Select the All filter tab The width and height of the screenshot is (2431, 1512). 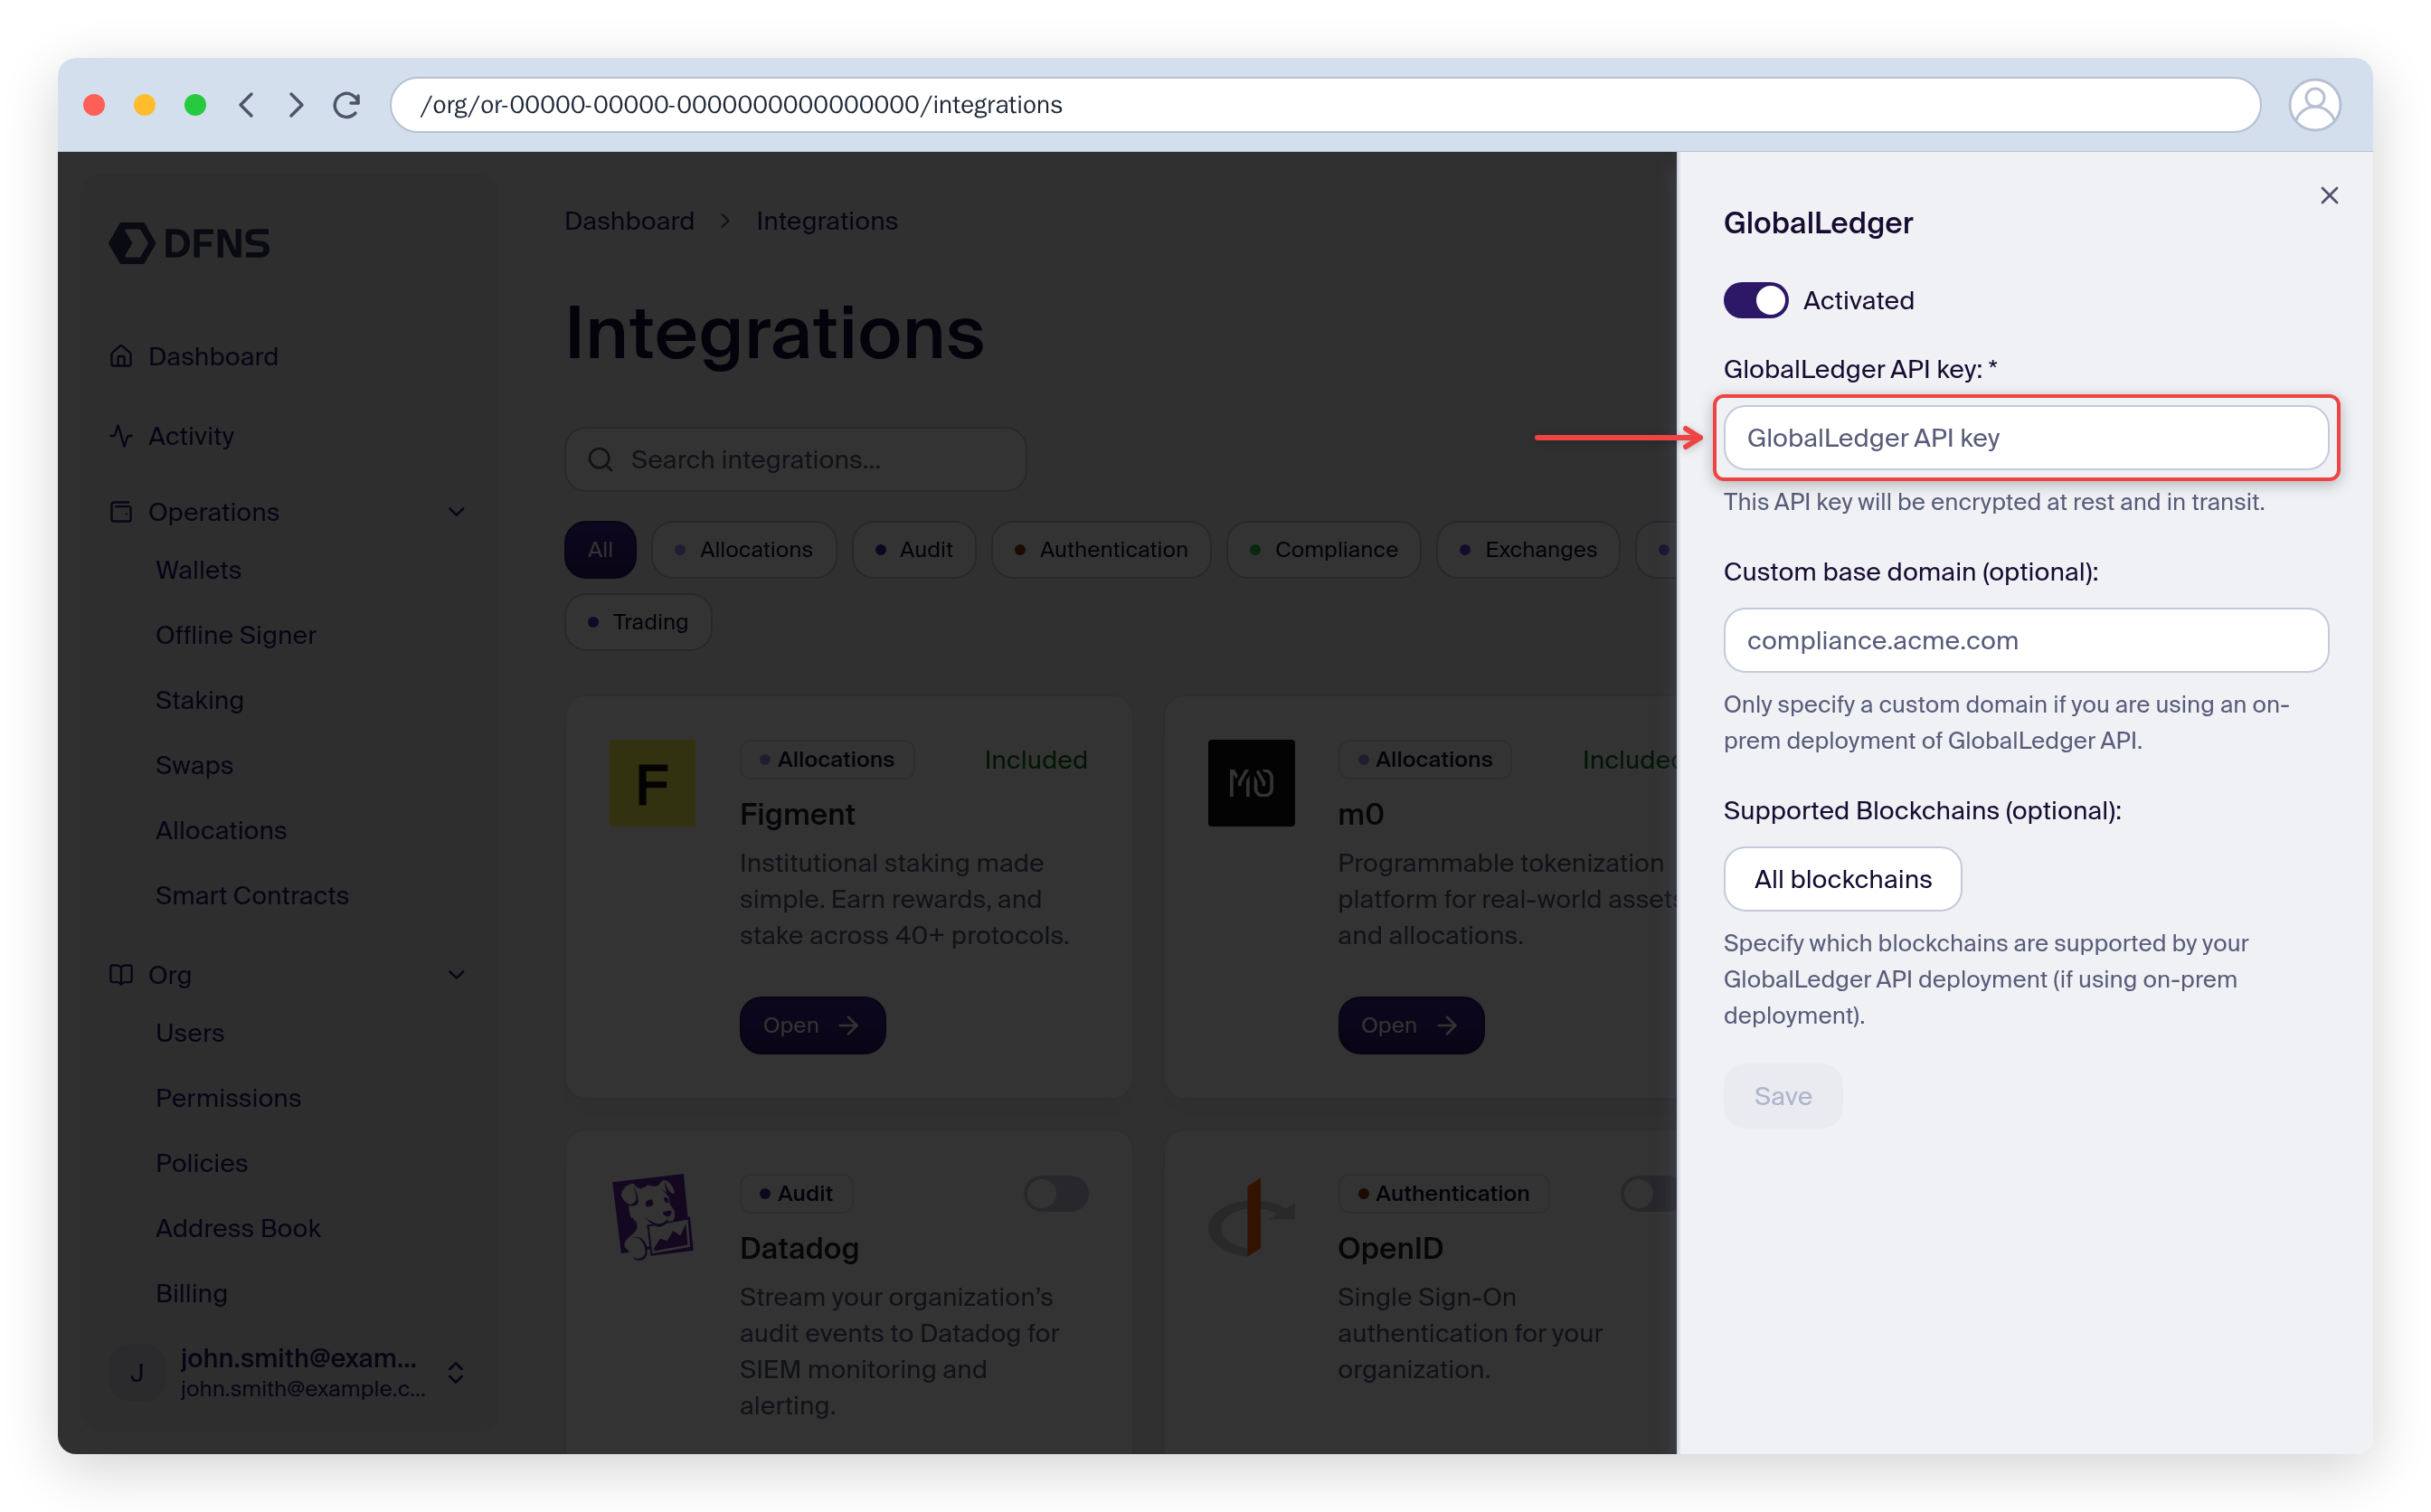(x=600, y=549)
